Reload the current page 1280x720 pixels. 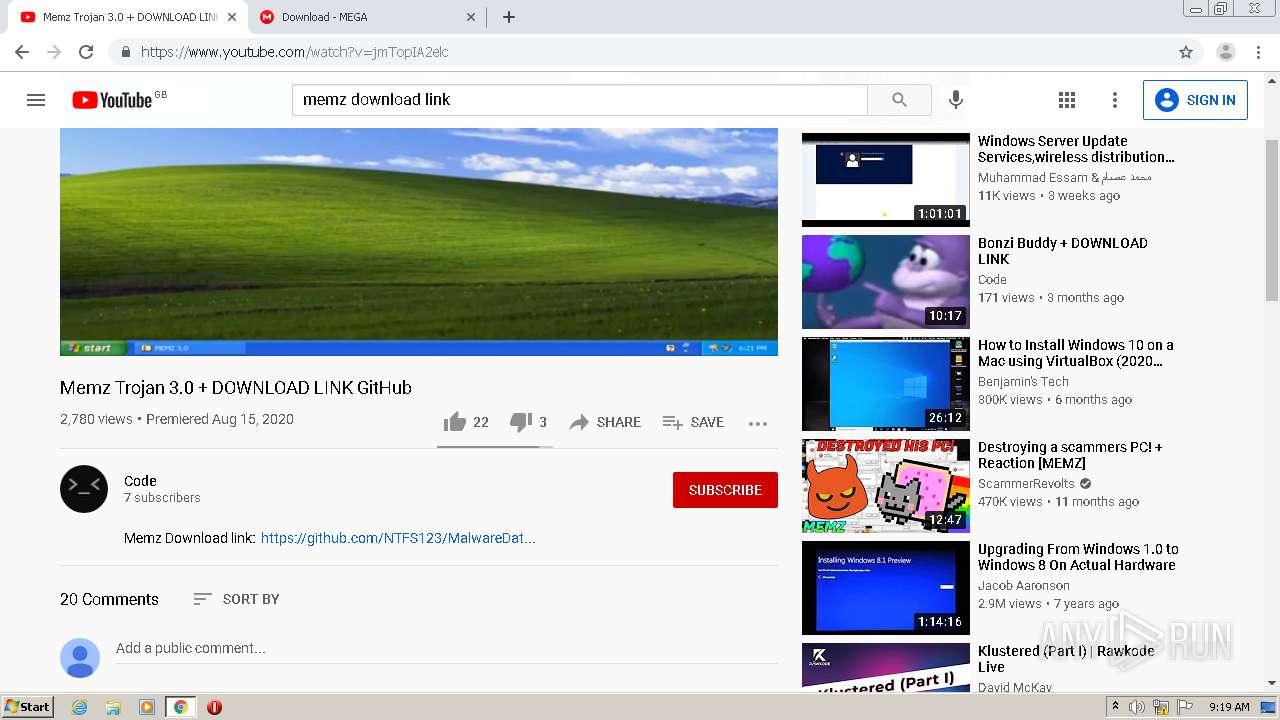86,52
